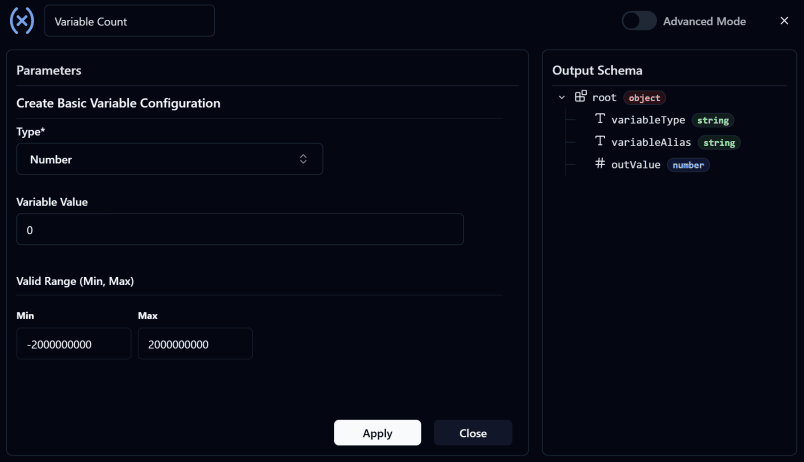Click the Valid Range (Min, Max) heading
Image resolution: width=804 pixels, height=462 pixels.
point(75,281)
